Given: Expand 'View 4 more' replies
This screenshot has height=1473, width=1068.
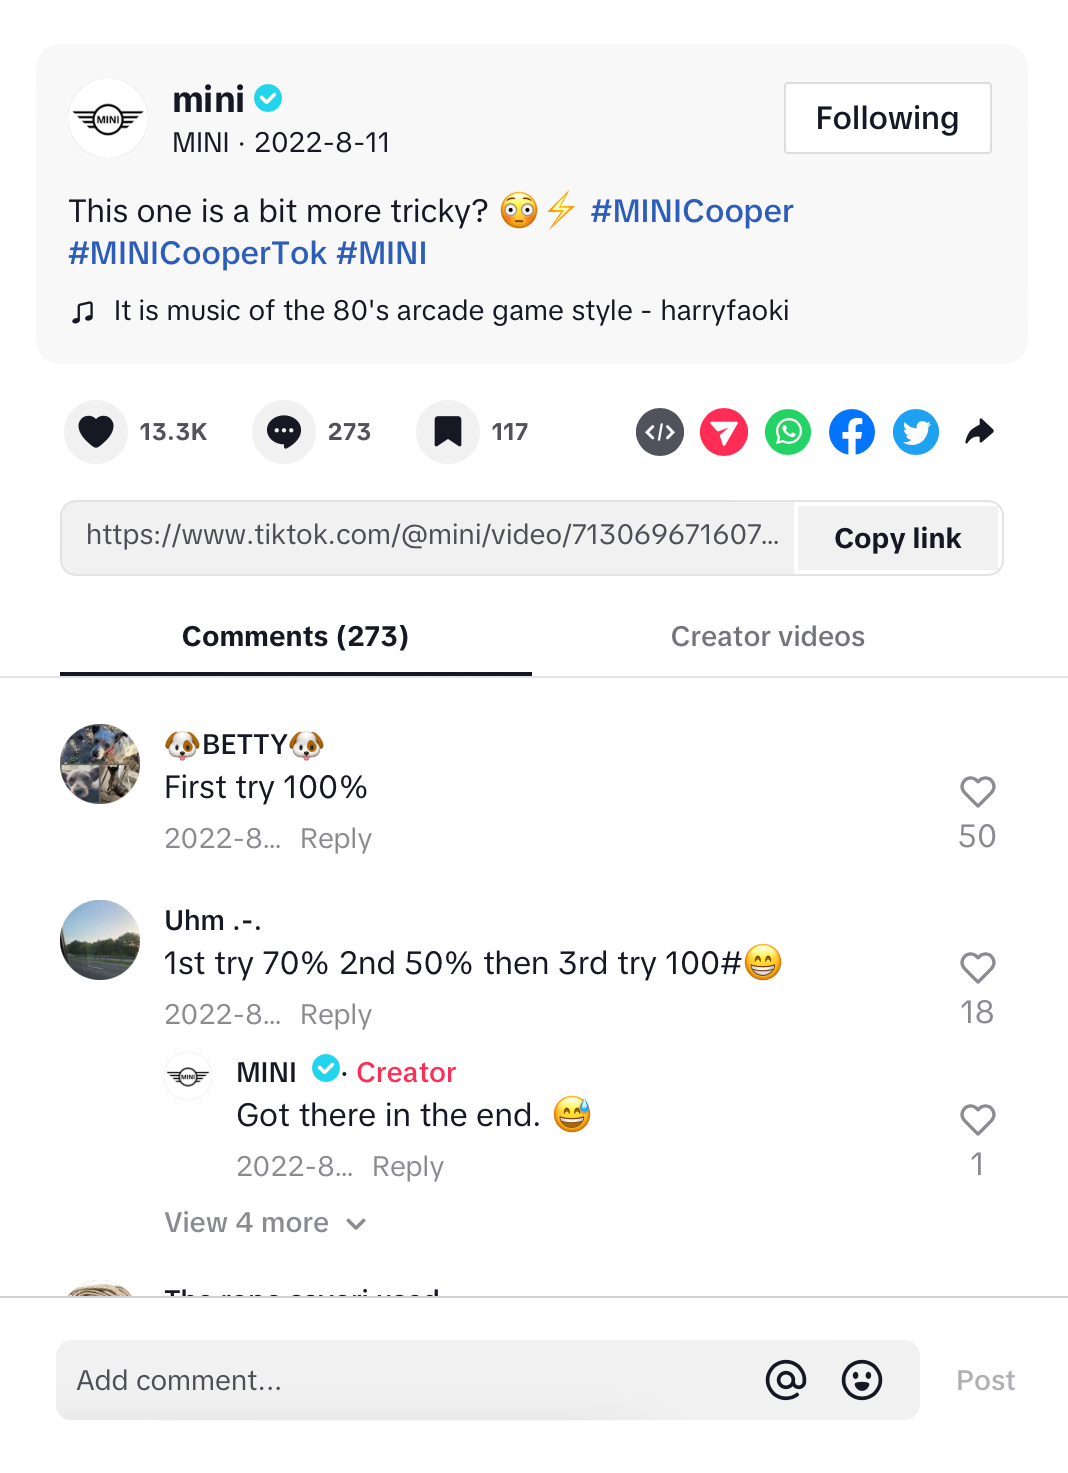Looking at the screenshot, I should [x=265, y=1223].
